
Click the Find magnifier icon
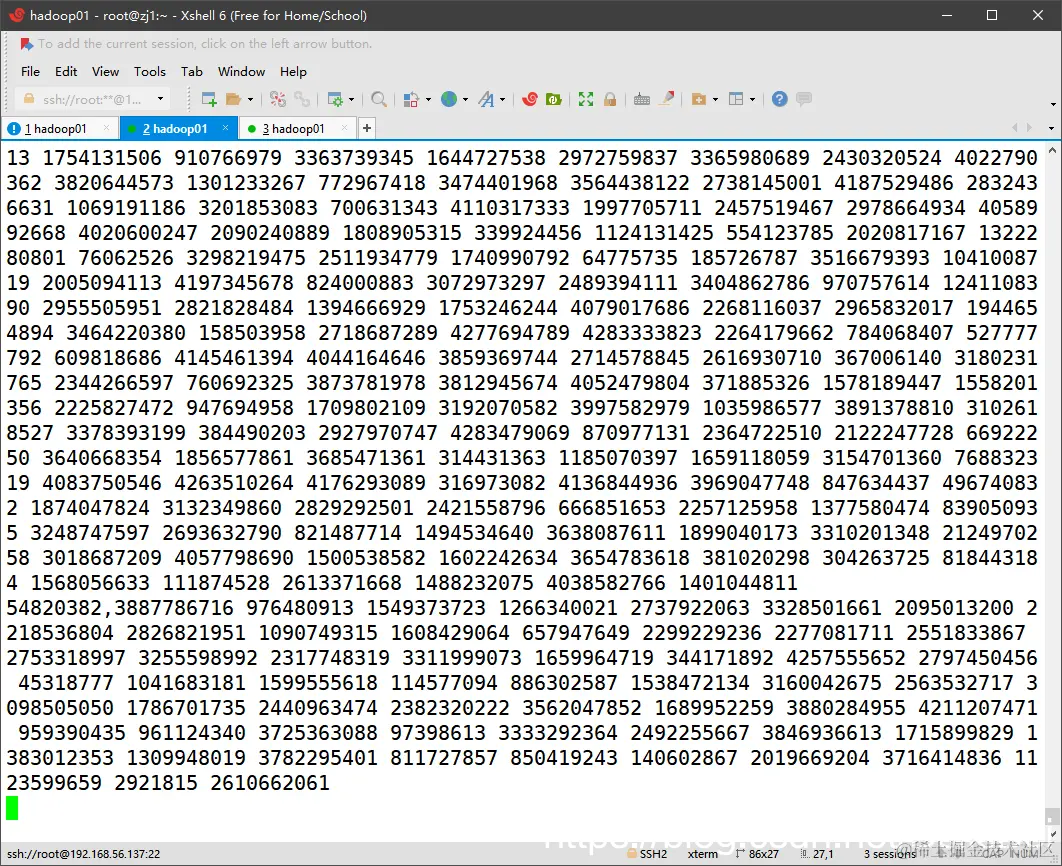tap(379, 100)
